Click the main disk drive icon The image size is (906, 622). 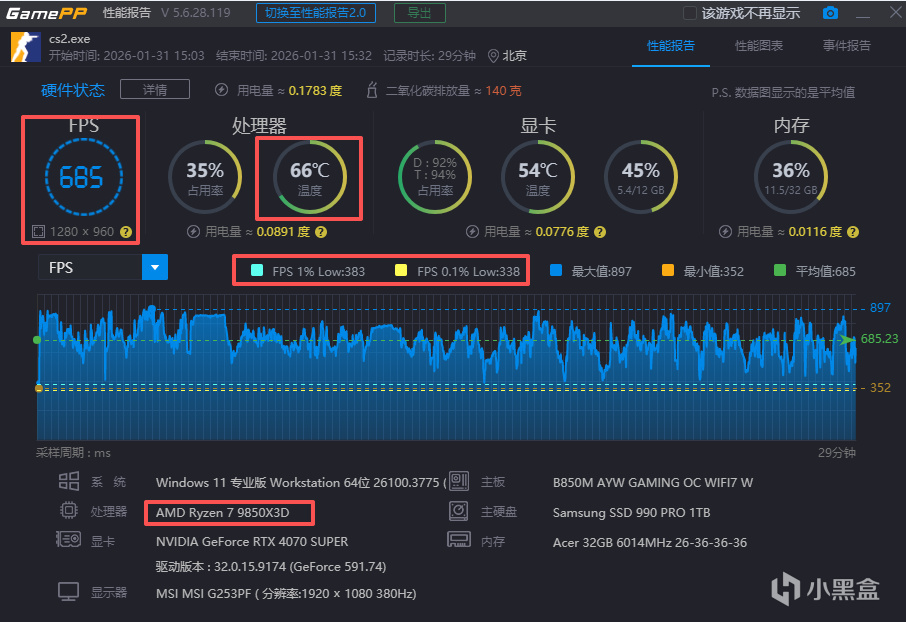tap(459, 510)
